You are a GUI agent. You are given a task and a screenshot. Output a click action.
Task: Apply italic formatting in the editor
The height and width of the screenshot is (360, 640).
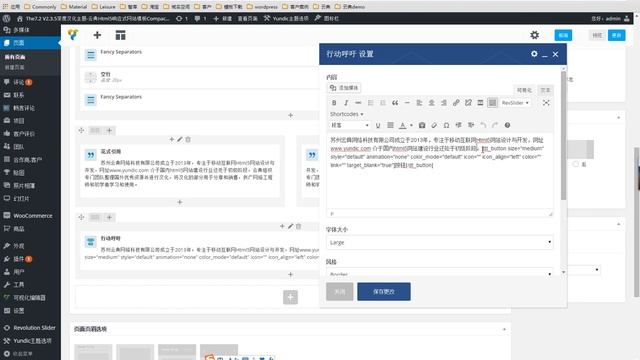click(x=346, y=103)
